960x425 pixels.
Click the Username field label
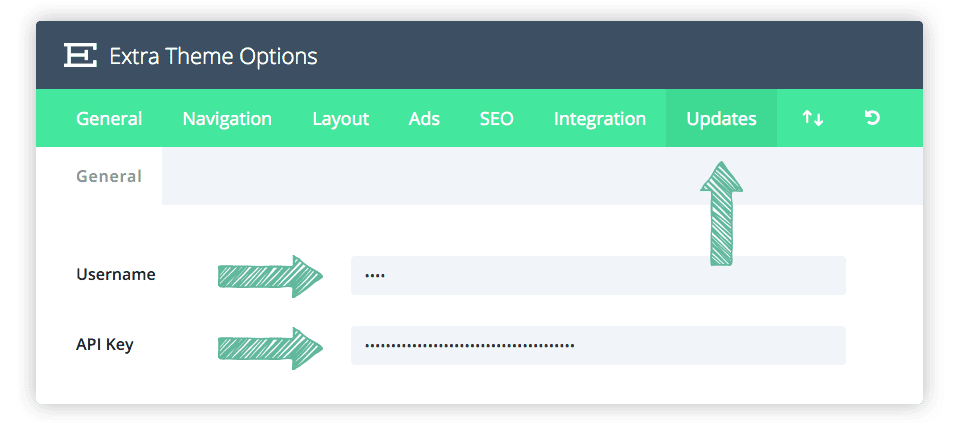pyautogui.click(x=116, y=274)
